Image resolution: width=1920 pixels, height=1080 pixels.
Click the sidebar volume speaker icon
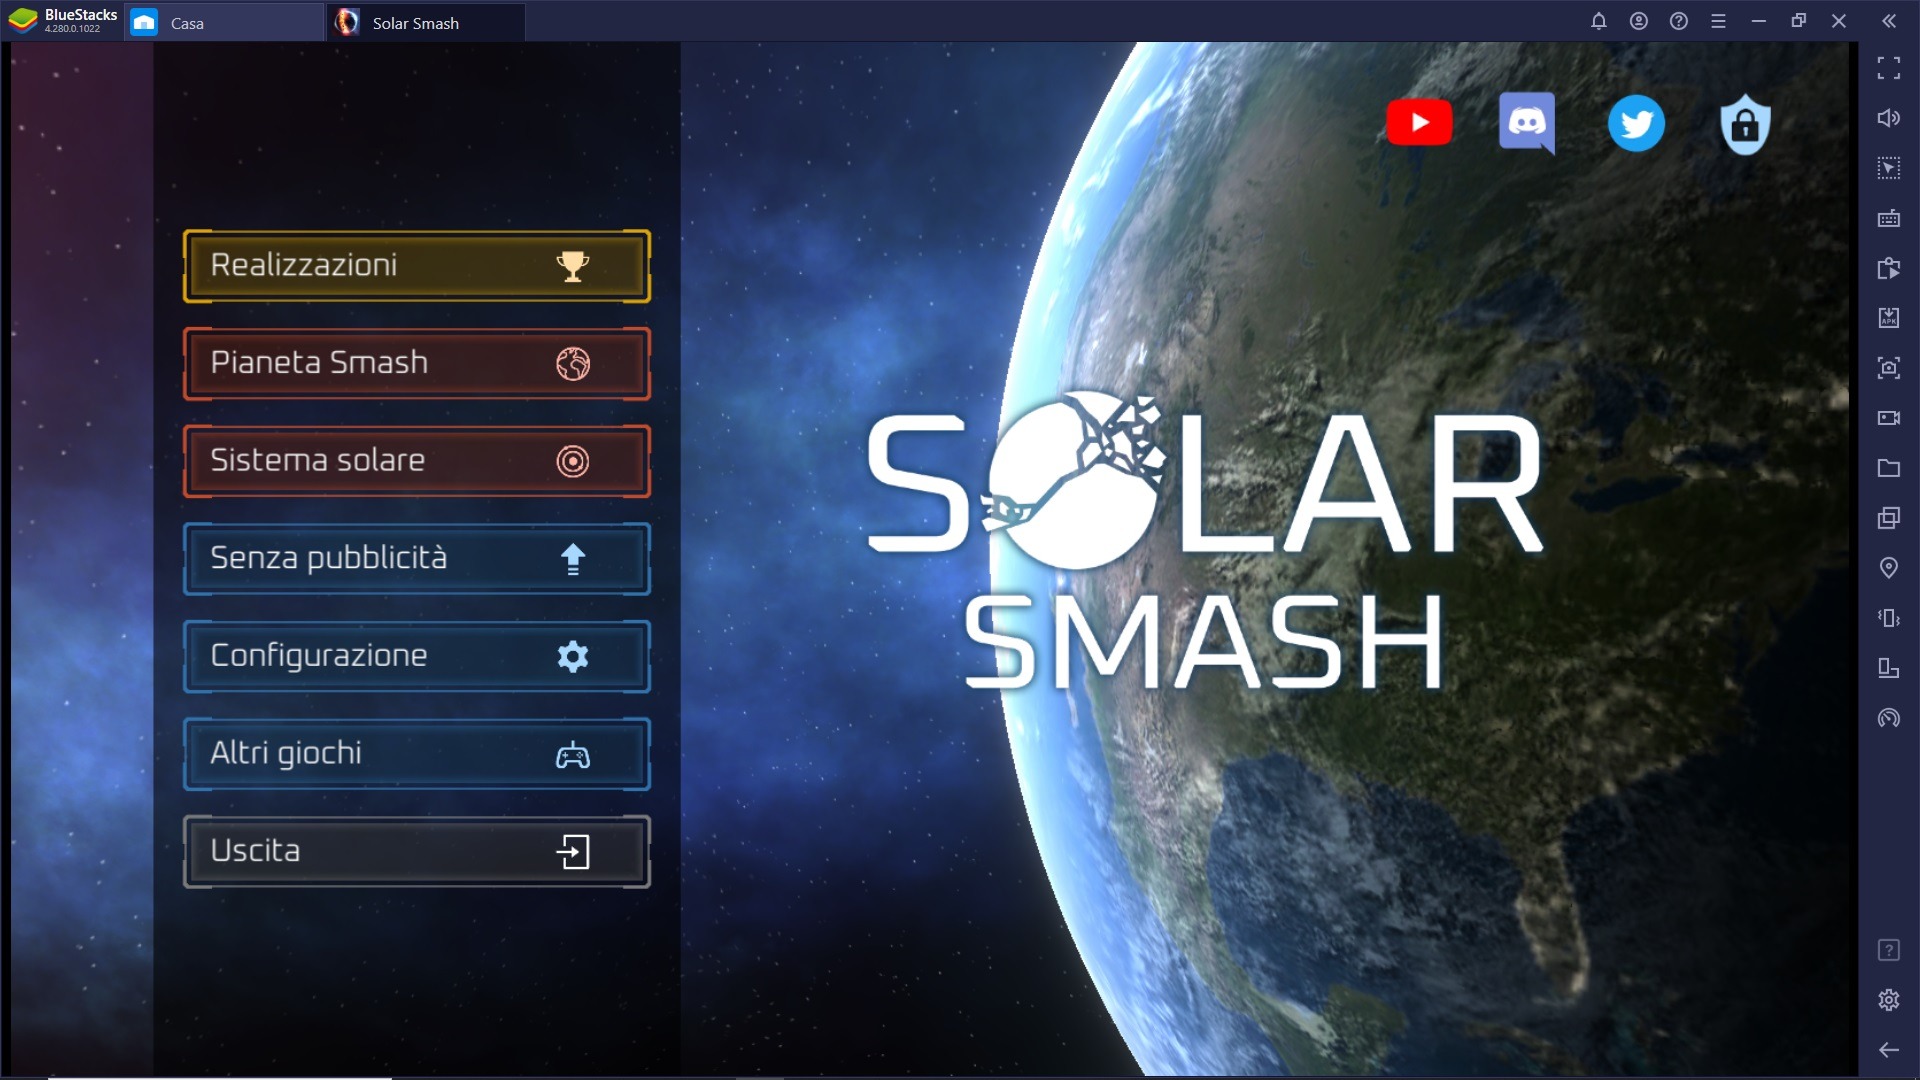click(x=1889, y=118)
